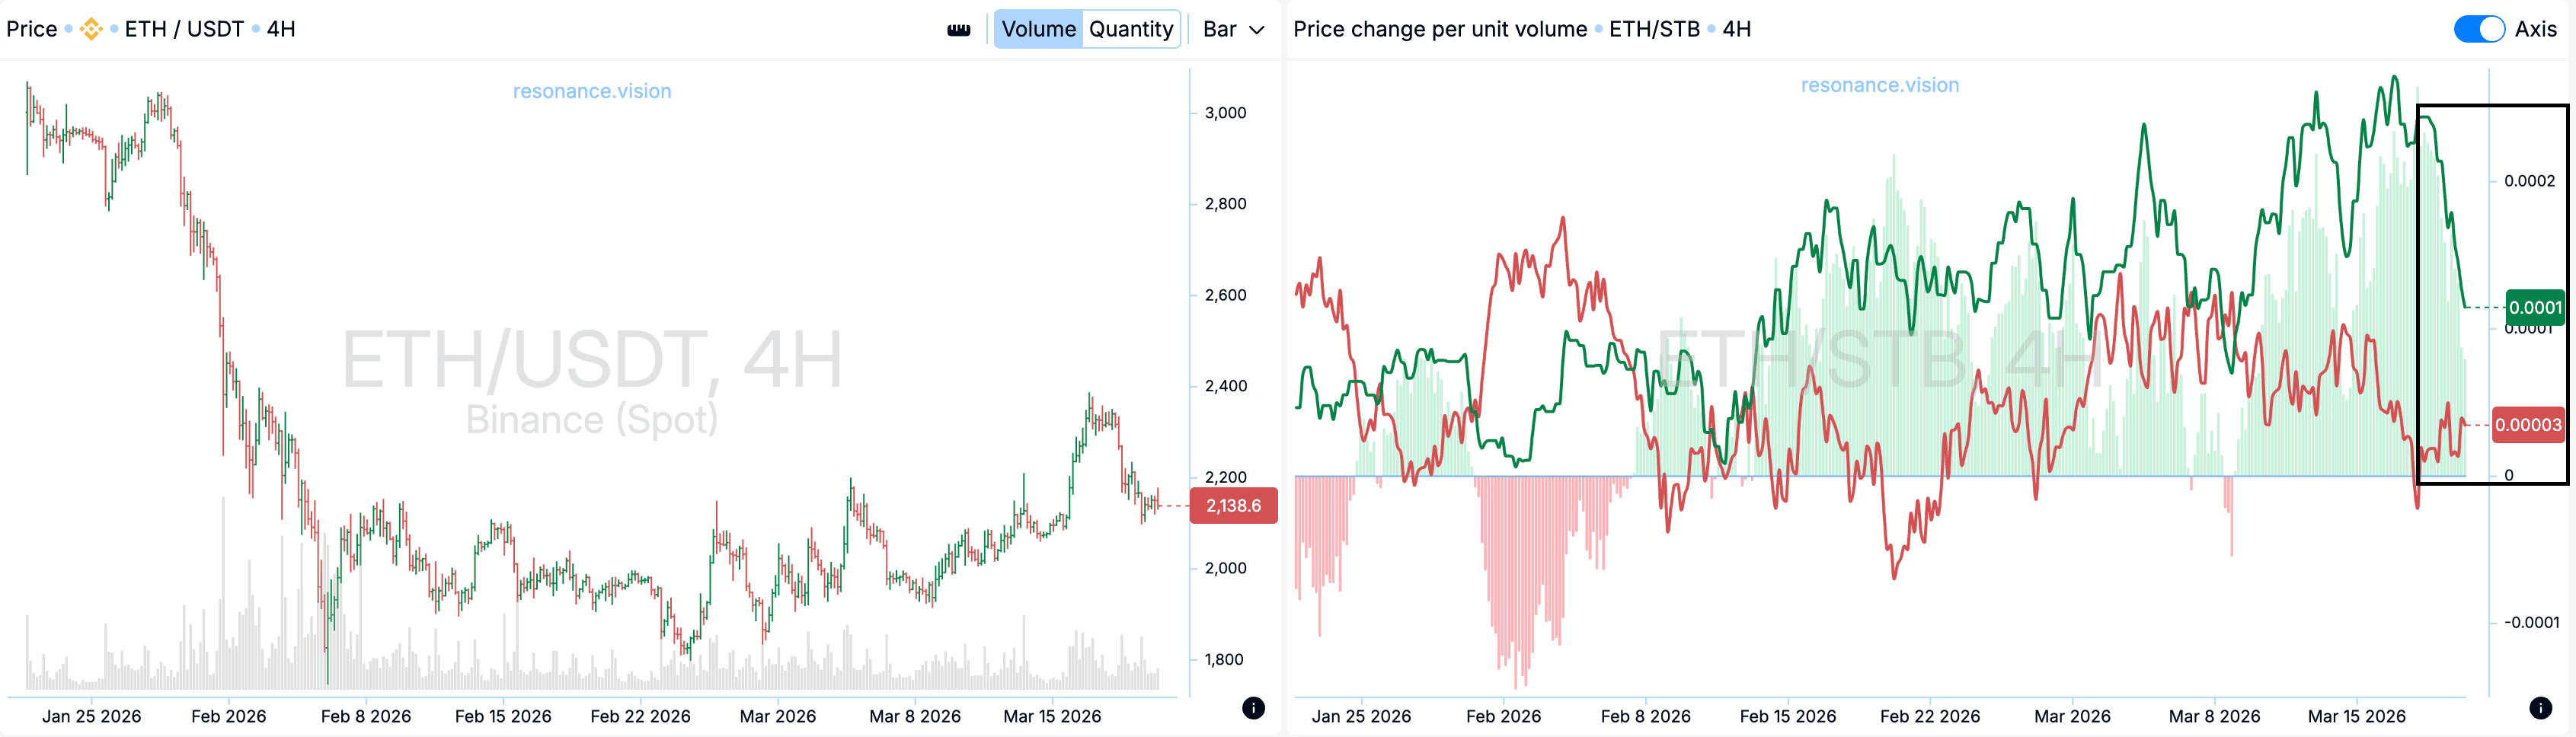Click 4H timeframe on the ETH/STB chart

pos(1736,29)
